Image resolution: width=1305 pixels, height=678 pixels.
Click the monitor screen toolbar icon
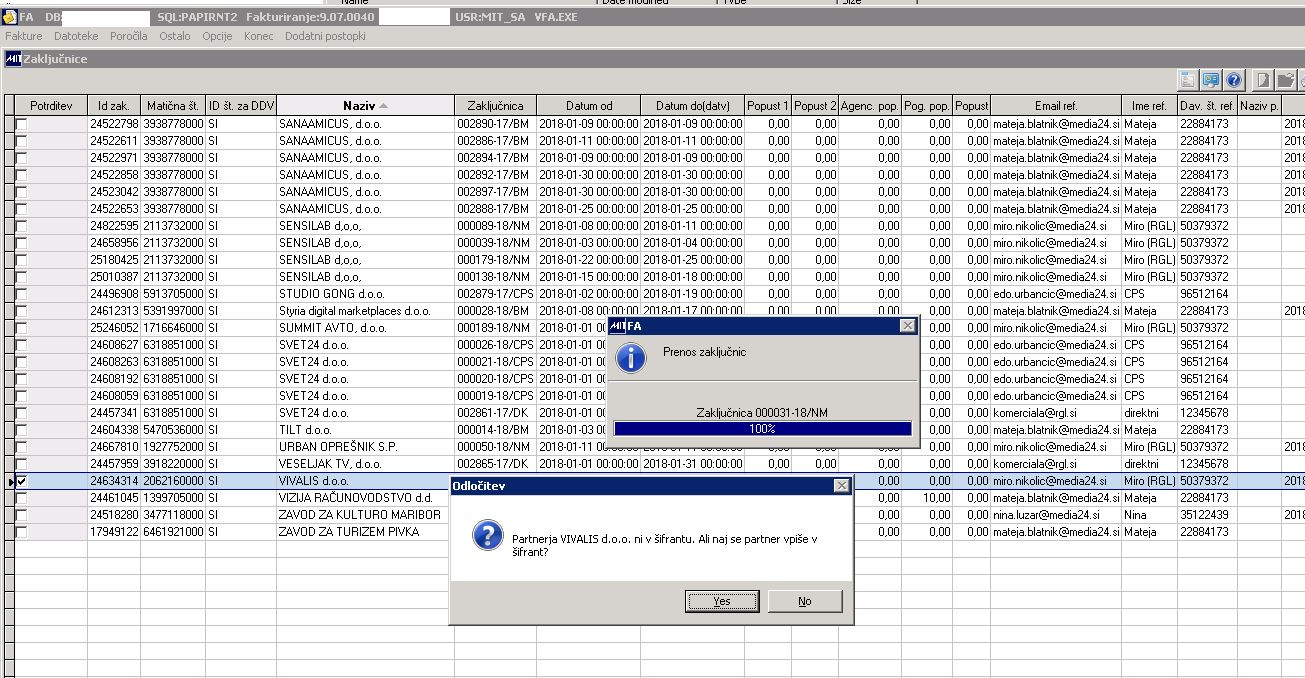tap(1211, 81)
